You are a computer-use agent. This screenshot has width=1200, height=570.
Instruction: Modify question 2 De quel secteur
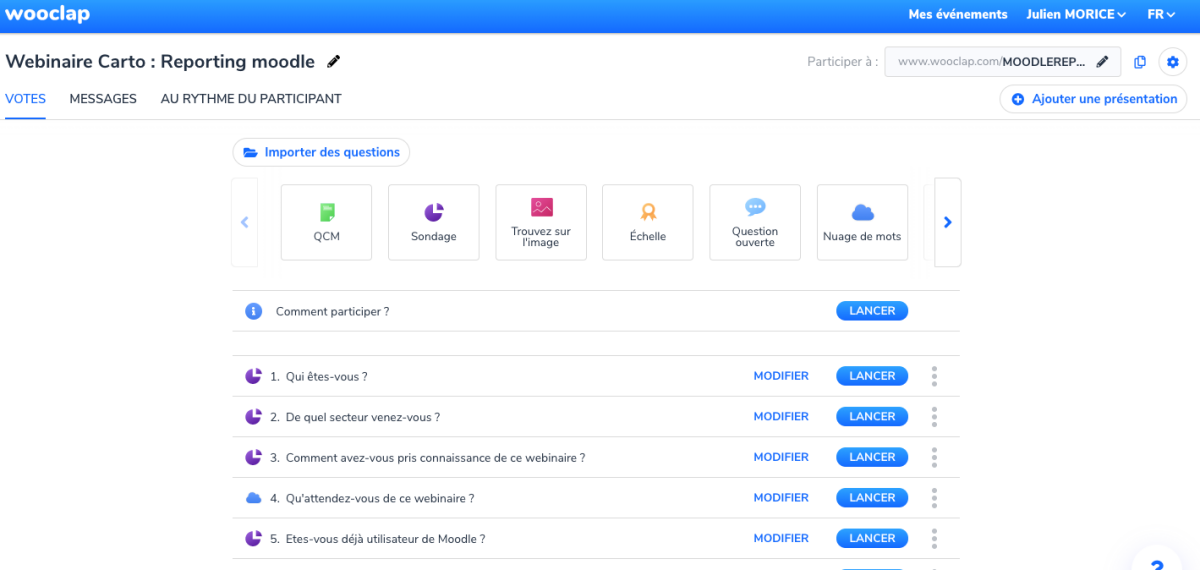[x=781, y=417]
